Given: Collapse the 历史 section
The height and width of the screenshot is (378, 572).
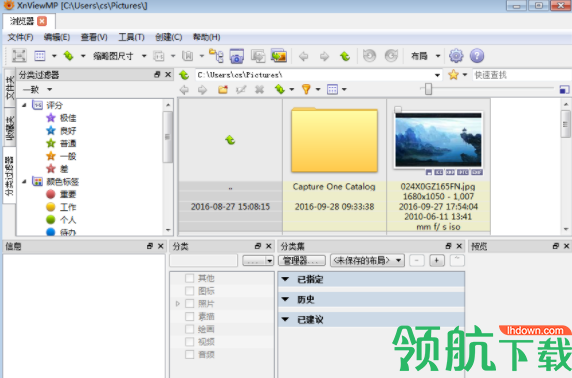Looking at the screenshot, I should click(x=285, y=300).
